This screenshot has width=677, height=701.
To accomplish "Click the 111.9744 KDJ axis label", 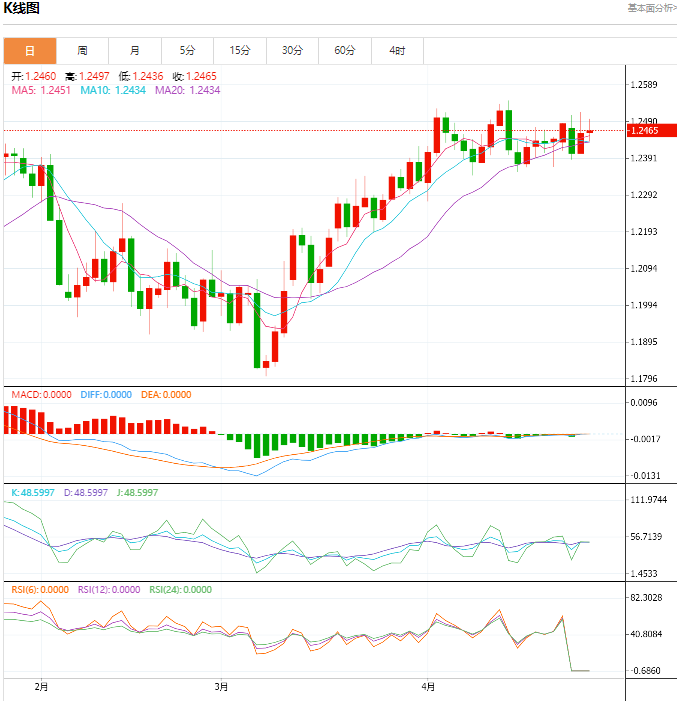I will 648,500.
